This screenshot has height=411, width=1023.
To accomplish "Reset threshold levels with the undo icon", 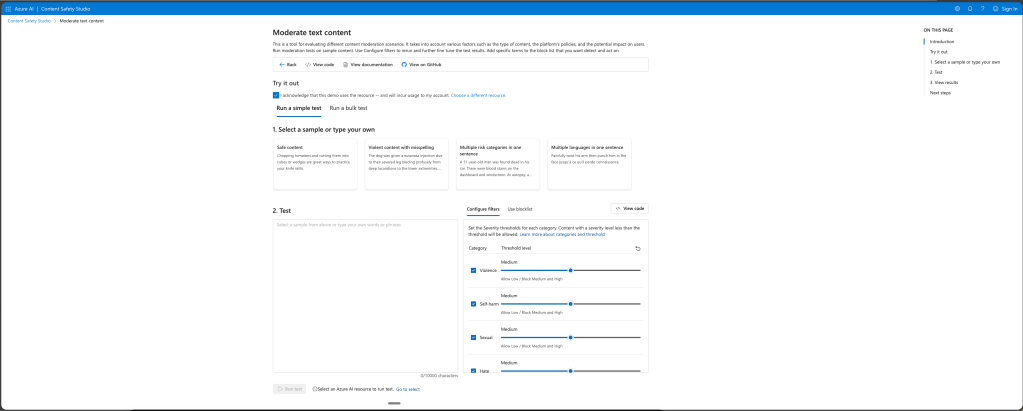I will click(638, 248).
